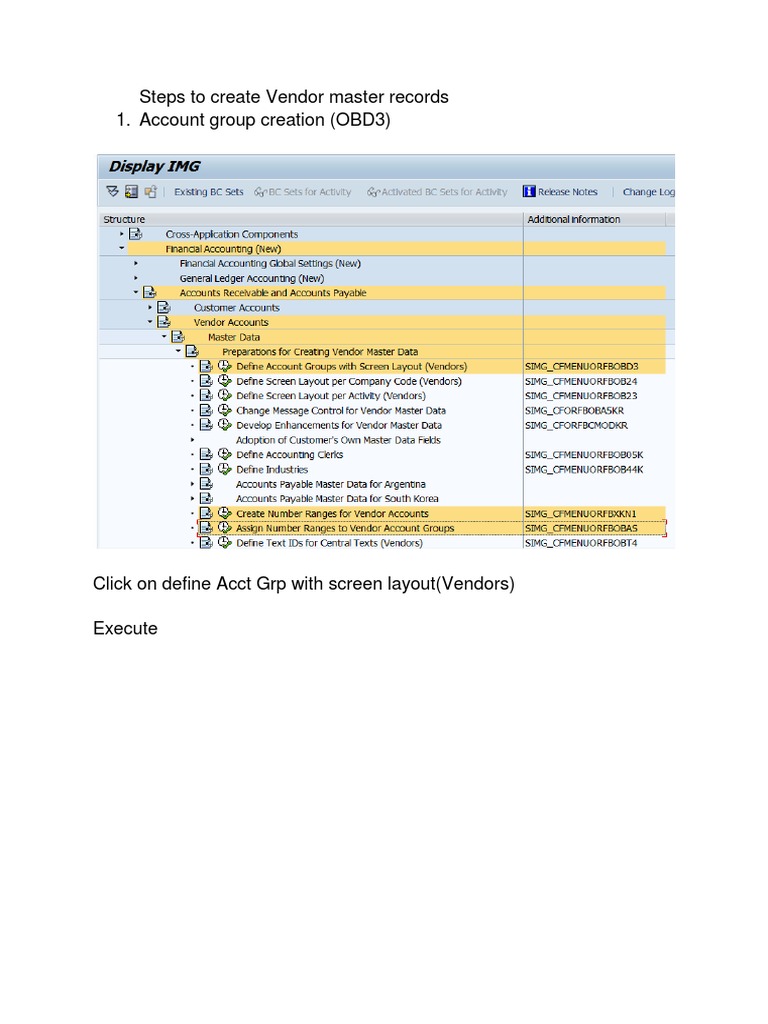Open documentation for Accounts Payable Master Data for Argentina
This screenshot has width=768, height=1024.
pos(206,484)
